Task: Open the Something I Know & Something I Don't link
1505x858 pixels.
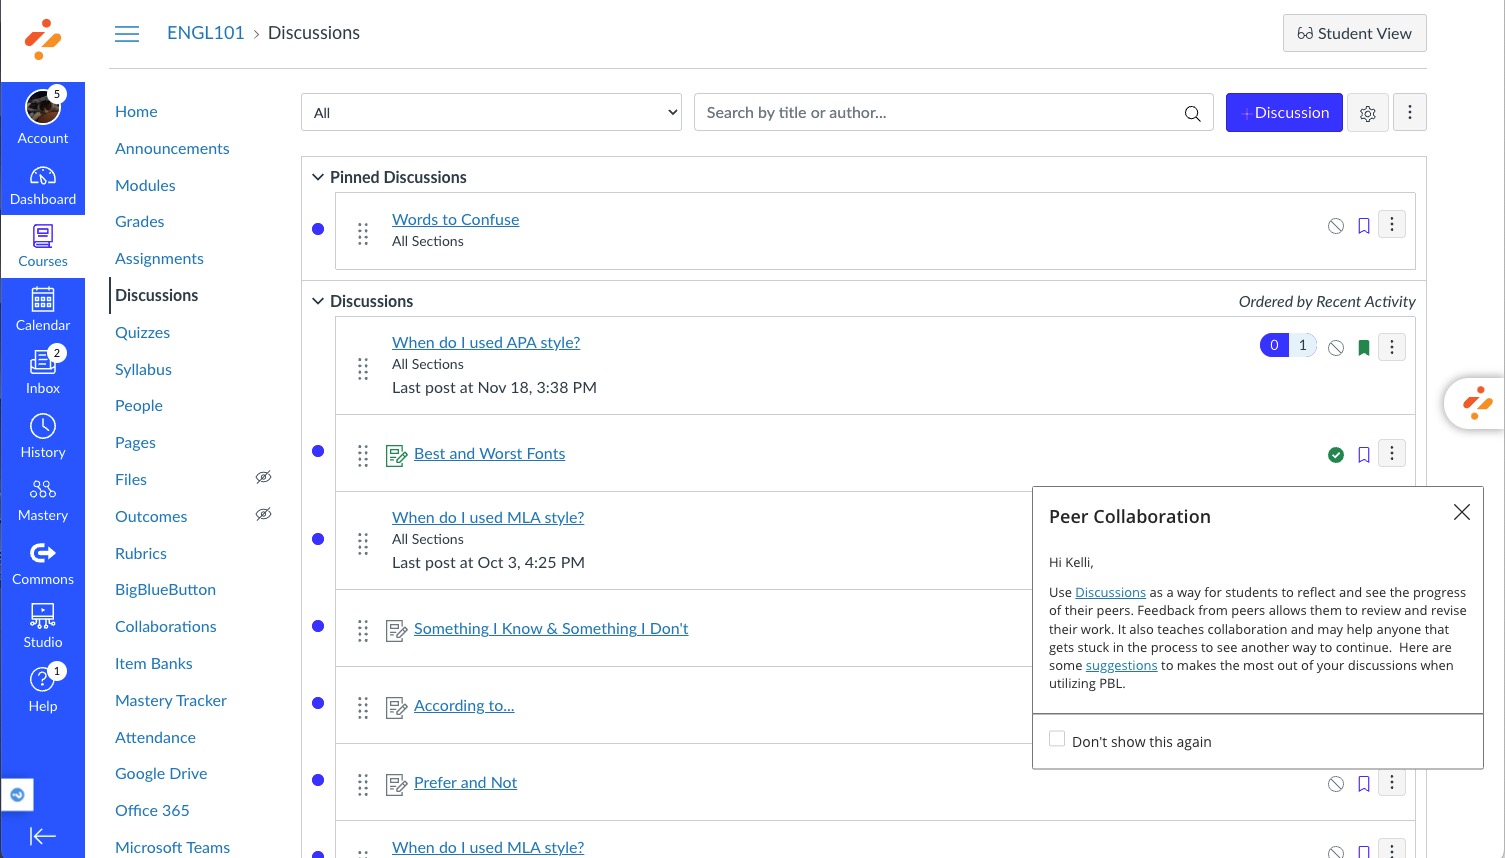Action: tap(551, 628)
